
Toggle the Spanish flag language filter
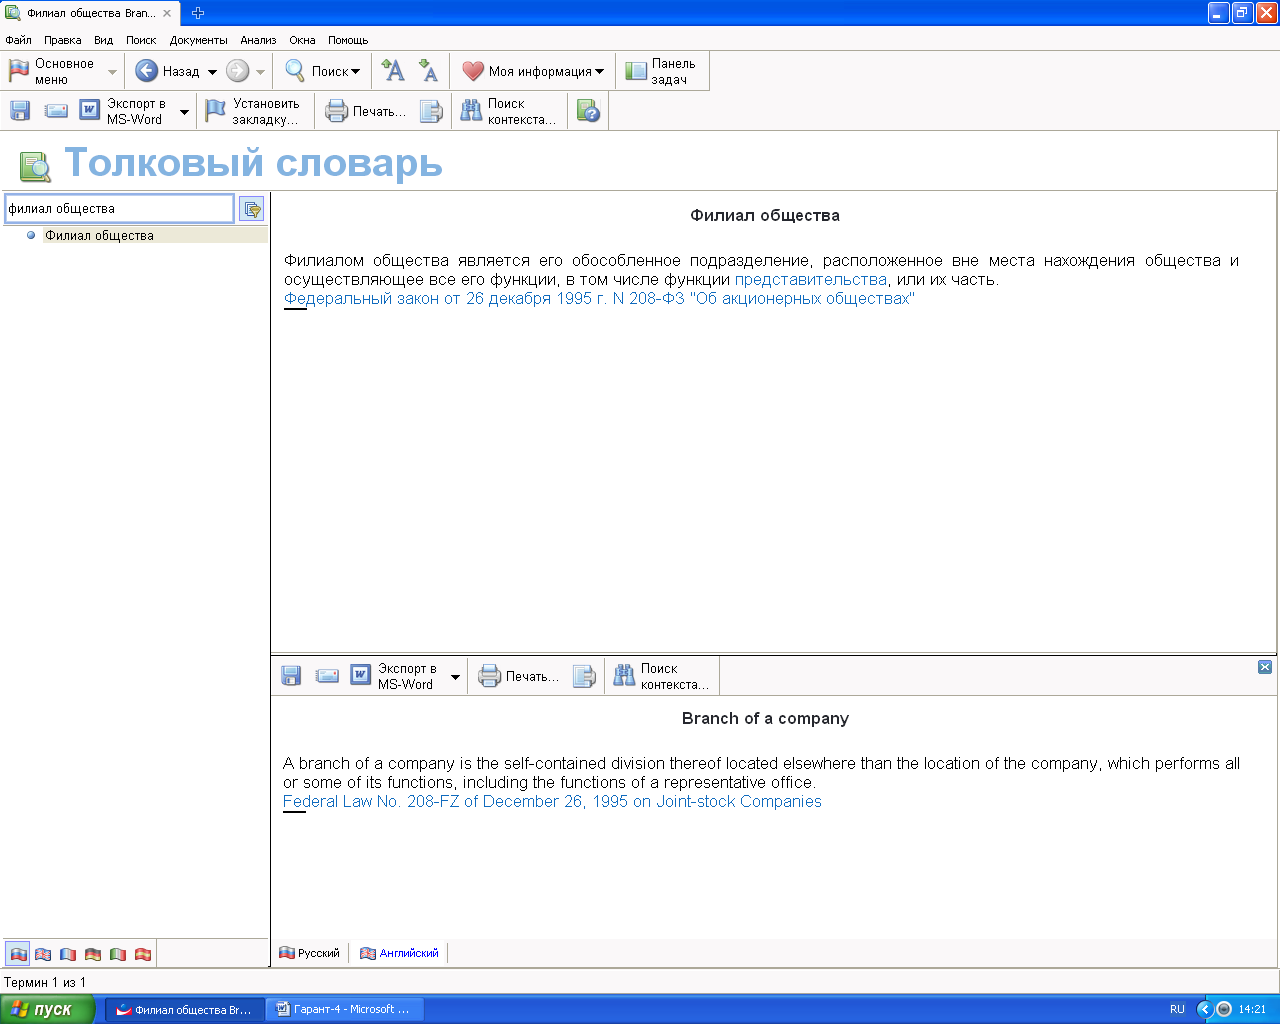pyautogui.click(x=143, y=954)
